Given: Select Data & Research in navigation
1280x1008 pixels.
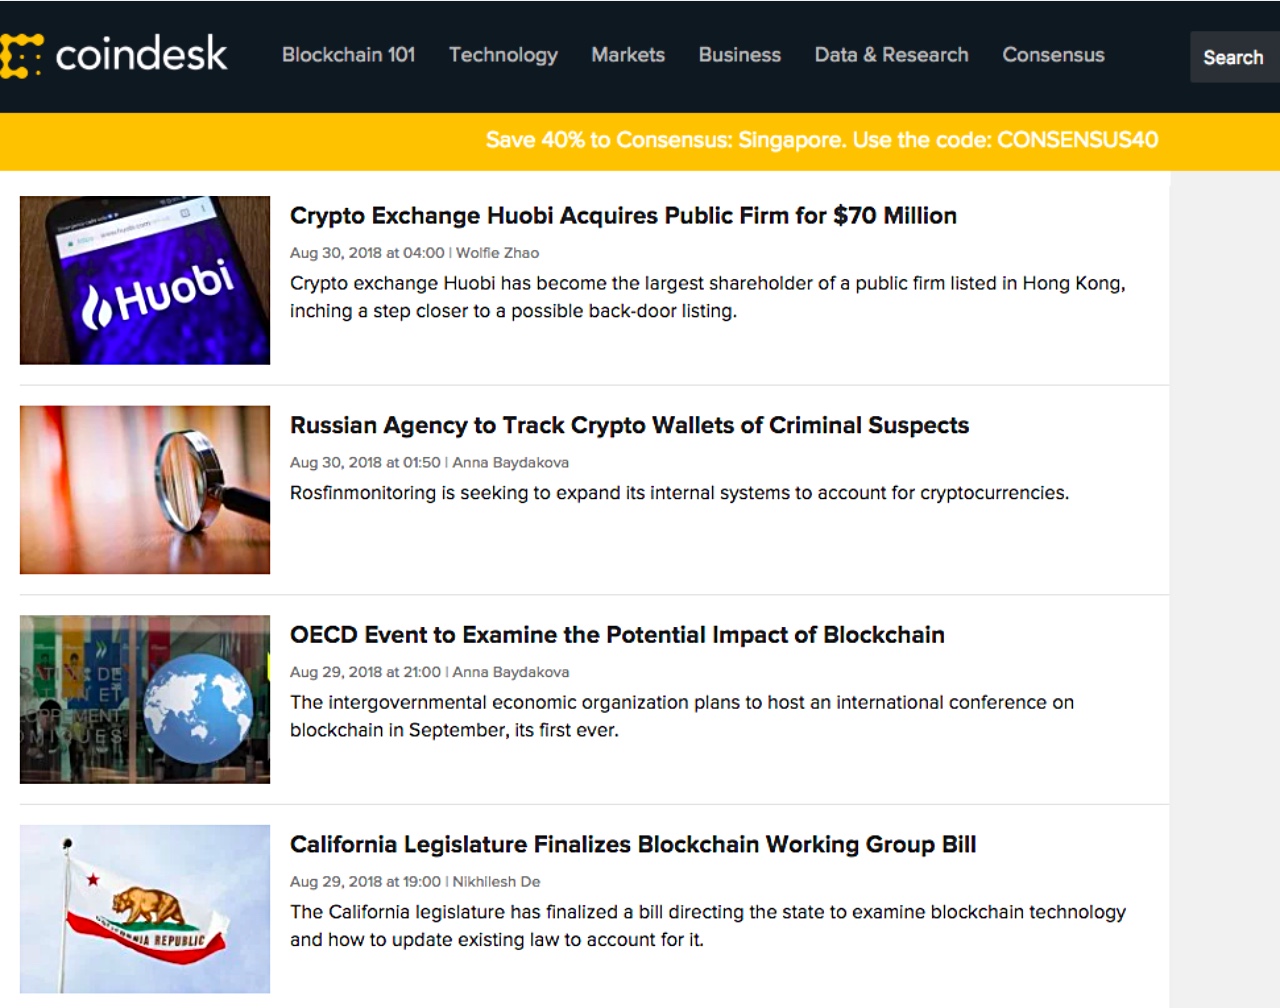Looking at the screenshot, I should [x=892, y=55].
